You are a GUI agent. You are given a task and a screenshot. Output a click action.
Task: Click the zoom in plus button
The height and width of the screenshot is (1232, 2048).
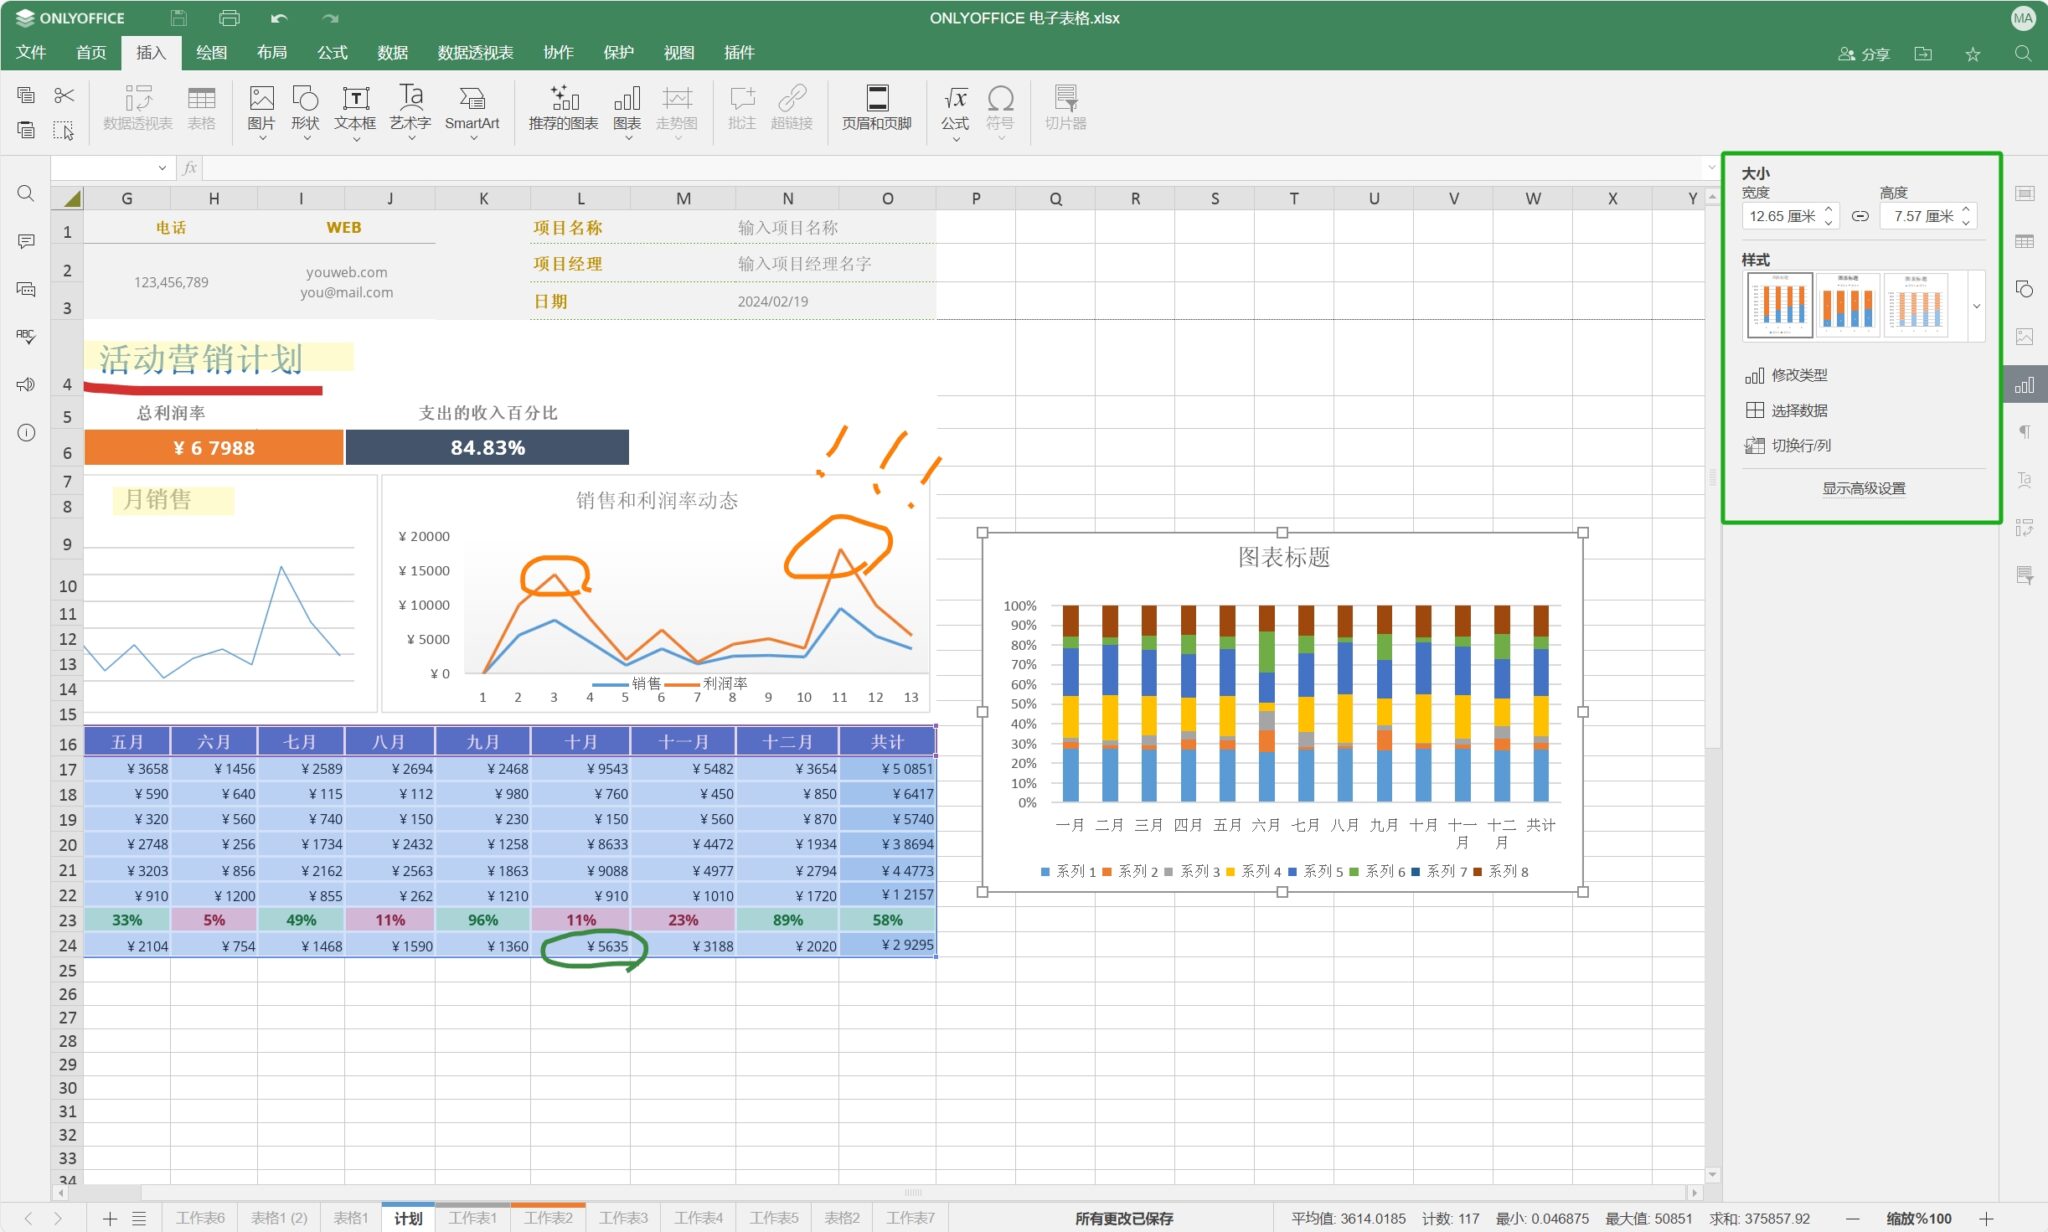(x=1987, y=1218)
